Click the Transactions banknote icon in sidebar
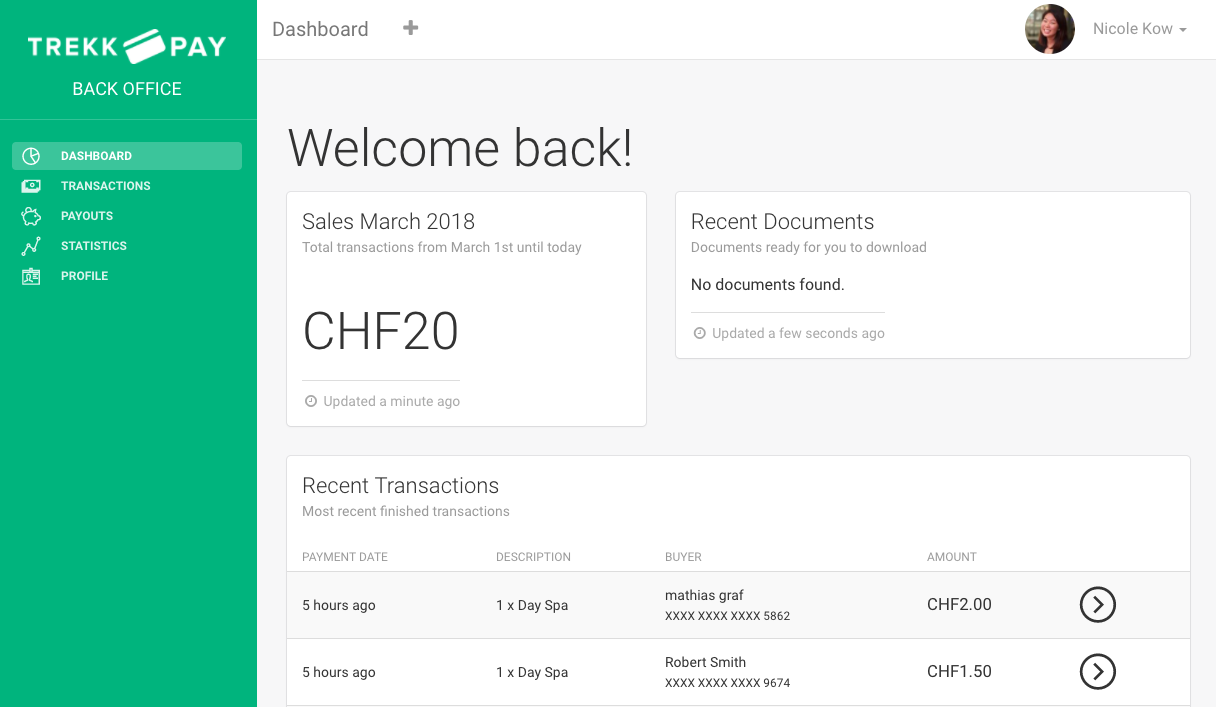The height and width of the screenshot is (707, 1216). (31, 186)
